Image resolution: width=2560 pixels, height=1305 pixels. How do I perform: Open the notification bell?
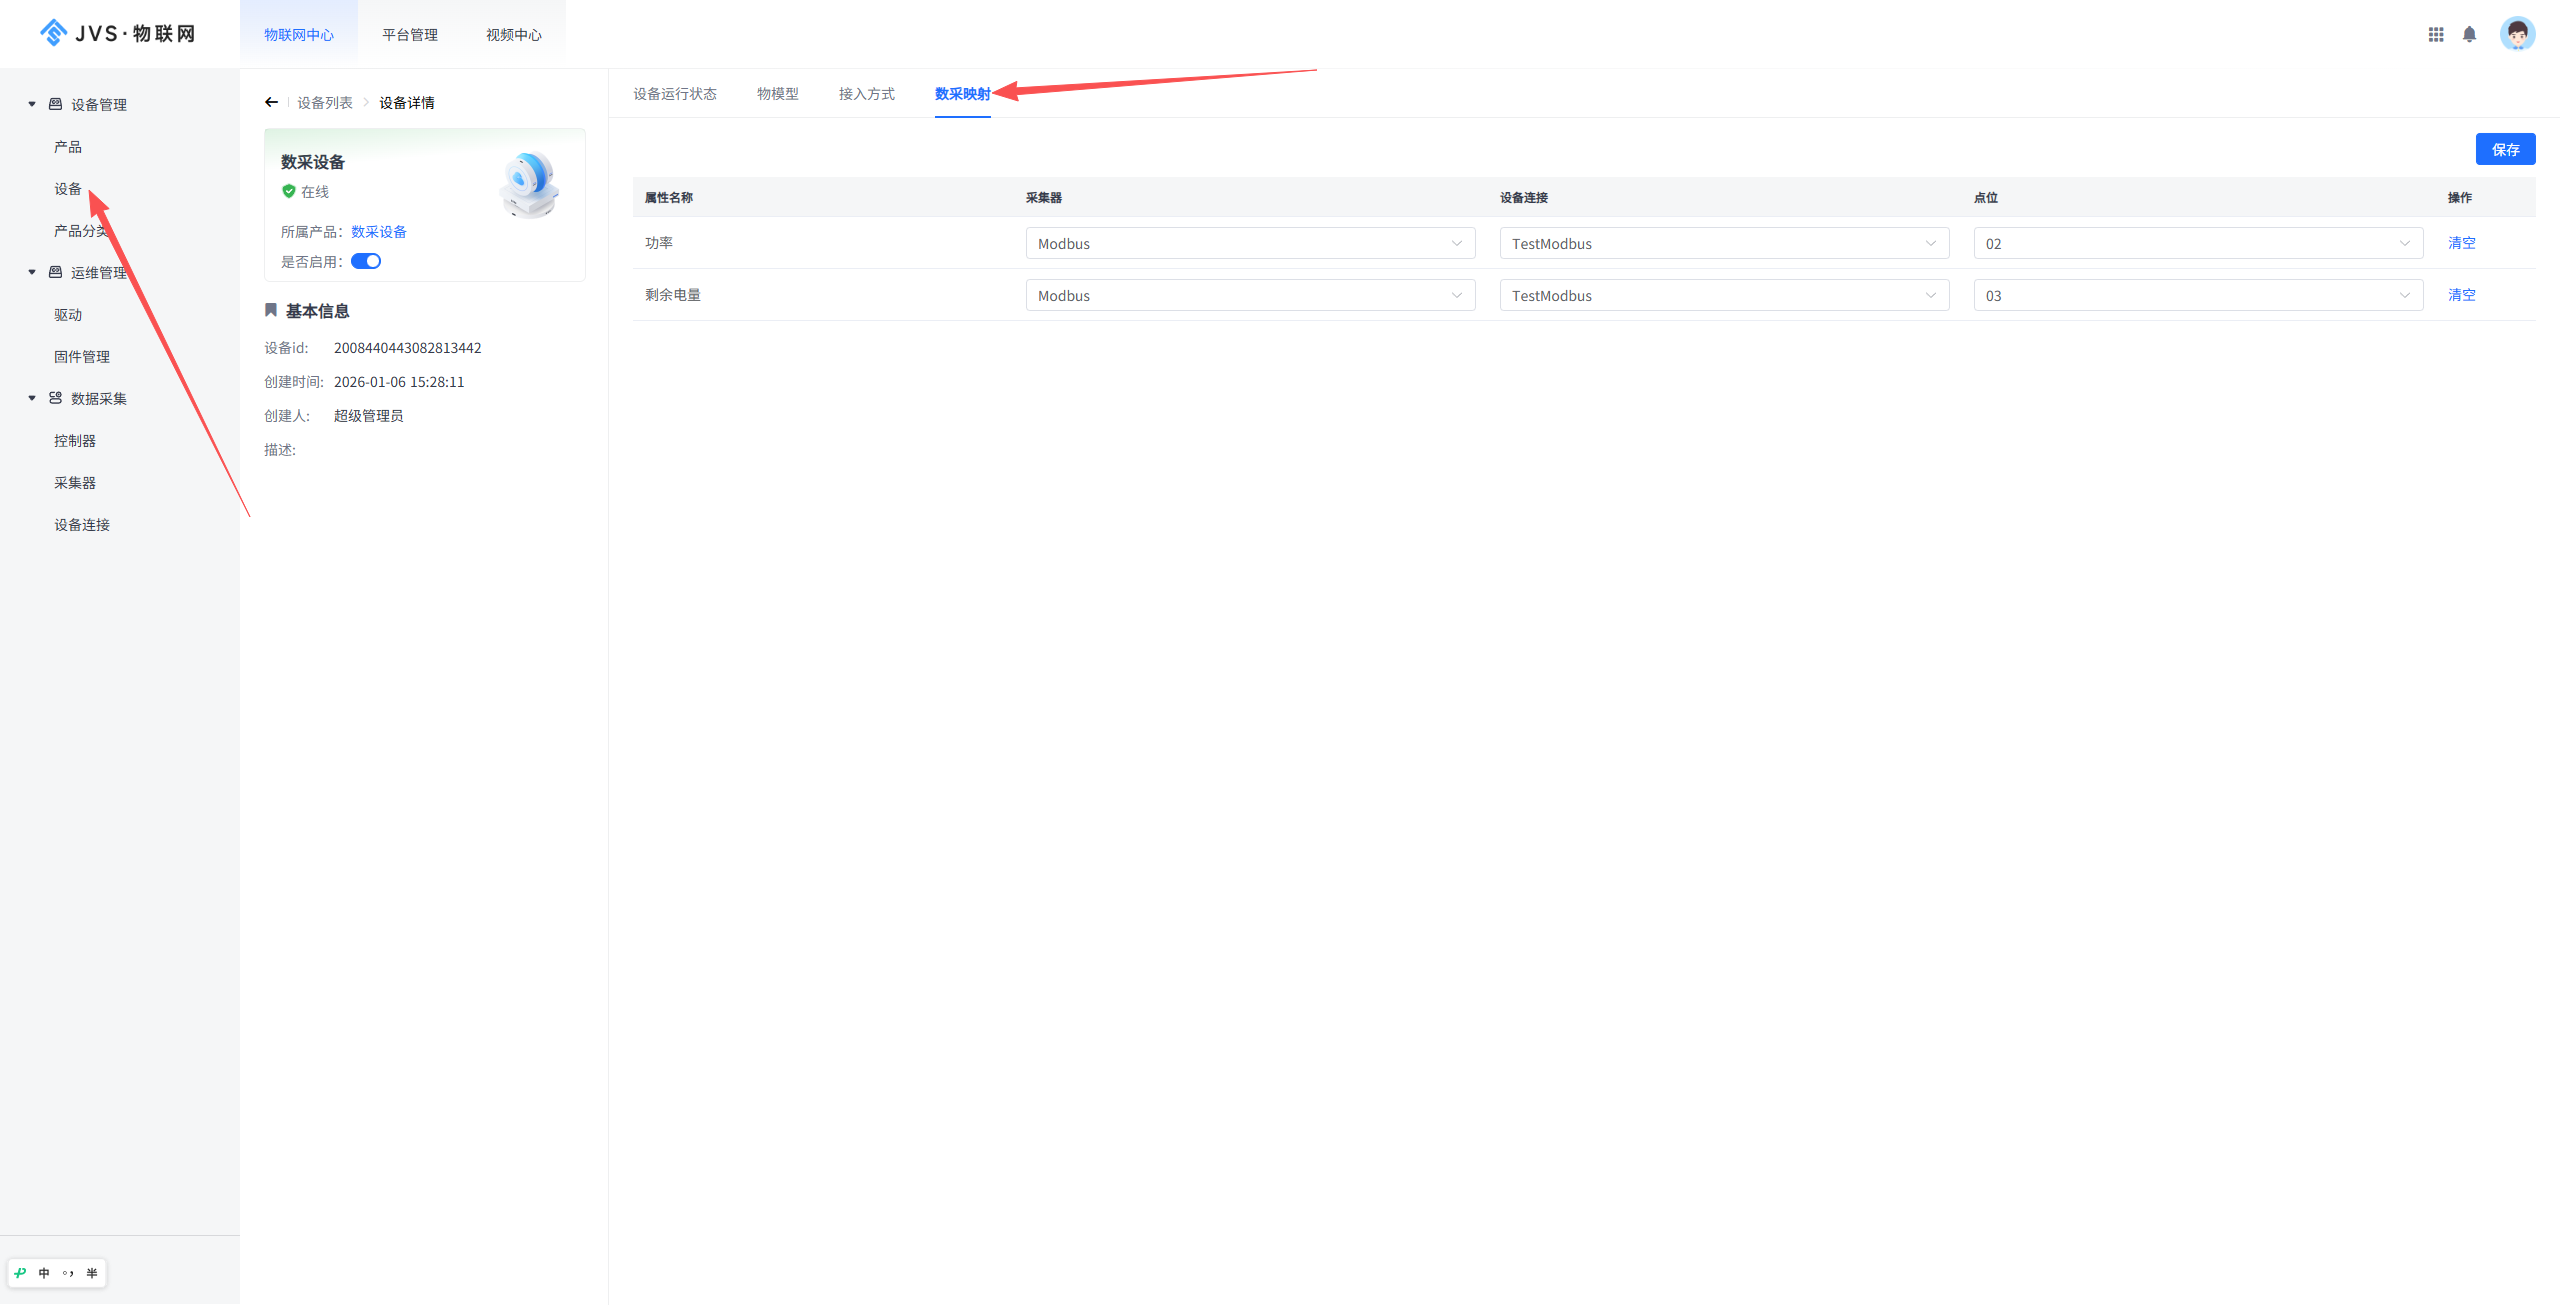pyautogui.click(x=2469, y=34)
